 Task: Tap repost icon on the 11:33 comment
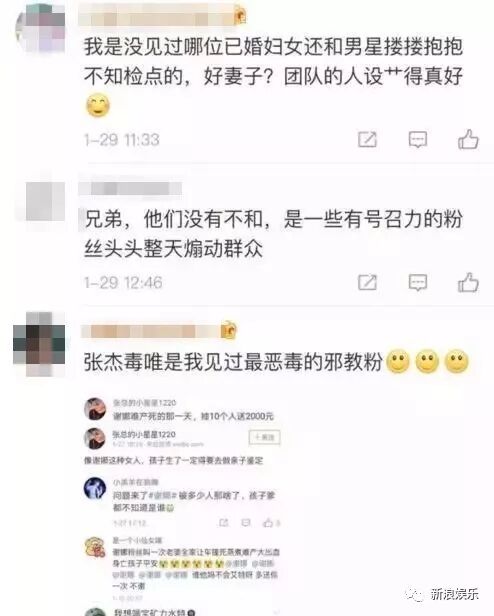pos(367,139)
